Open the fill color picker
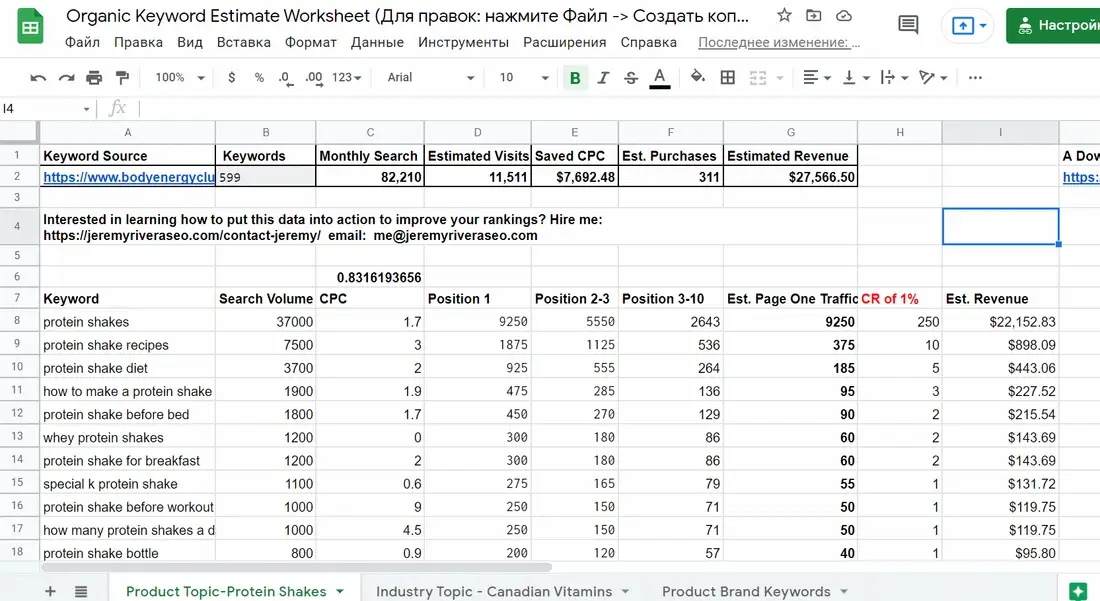This screenshot has height=601, width=1100. tap(697, 77)
